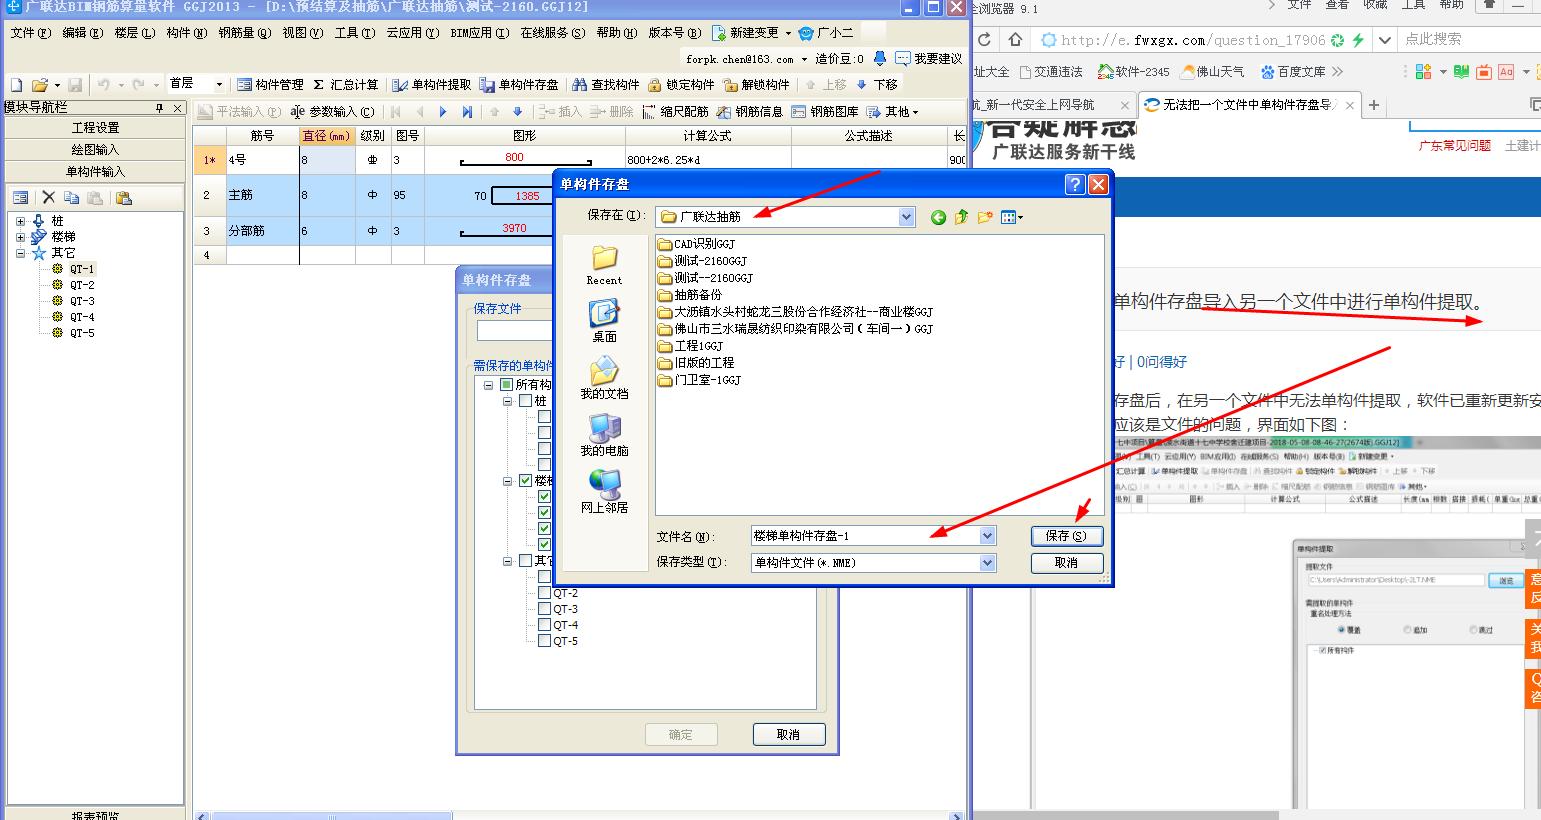
Task: Click the list view icon in navigation panel
Action: coord(20,198)
